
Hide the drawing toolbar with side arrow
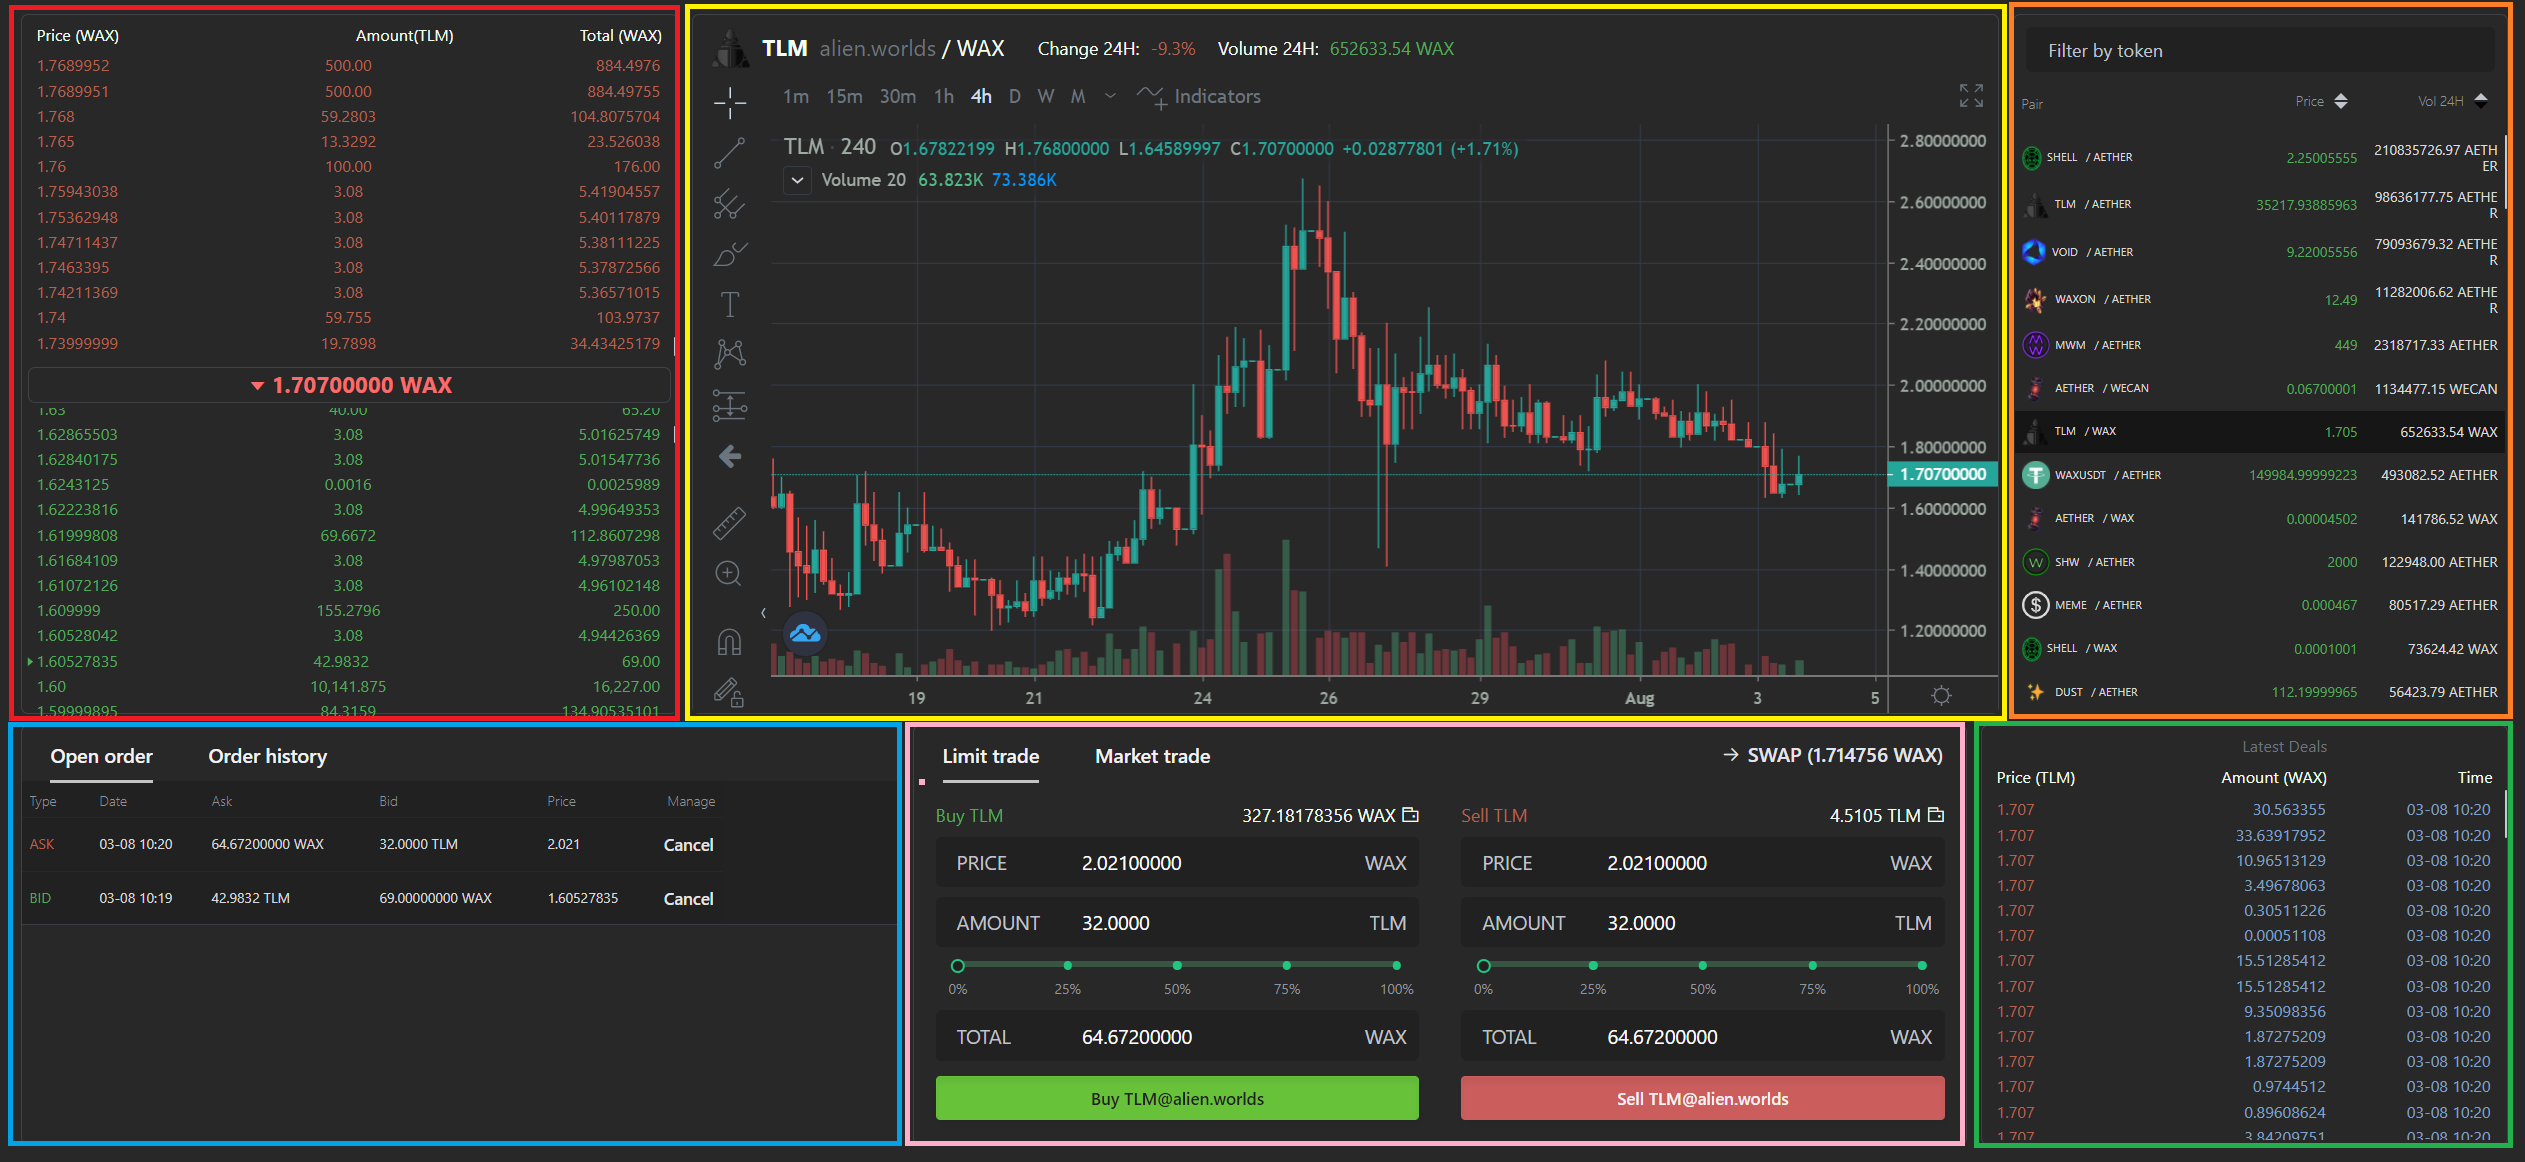pos(763,613)
